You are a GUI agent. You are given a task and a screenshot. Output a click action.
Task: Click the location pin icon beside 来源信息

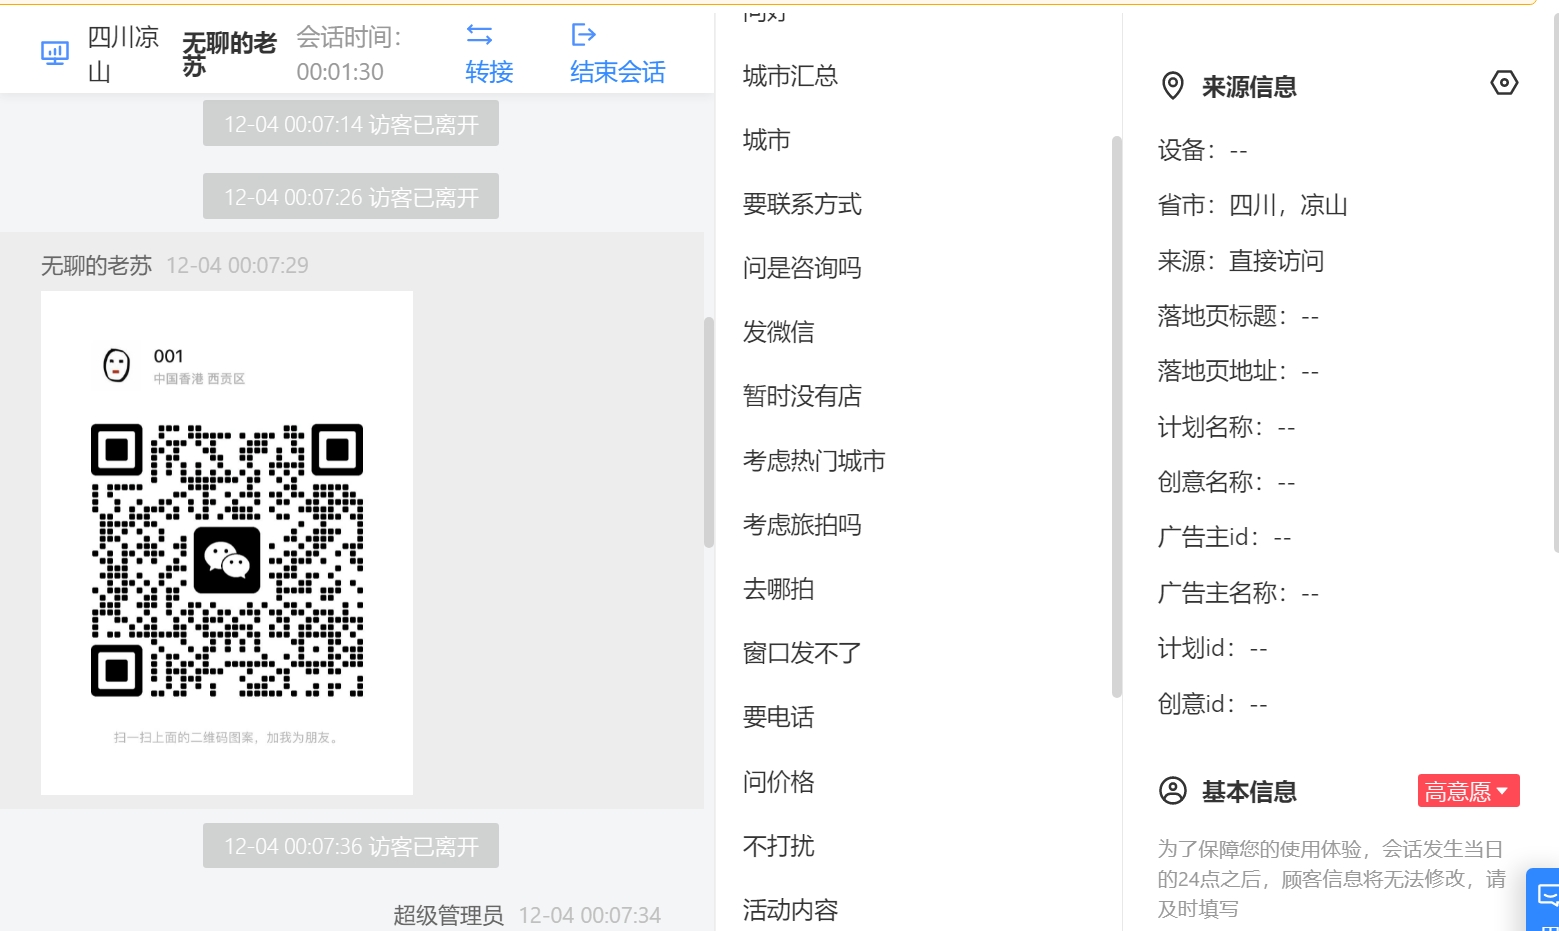pyautogui.click(x=1172, y=86)
